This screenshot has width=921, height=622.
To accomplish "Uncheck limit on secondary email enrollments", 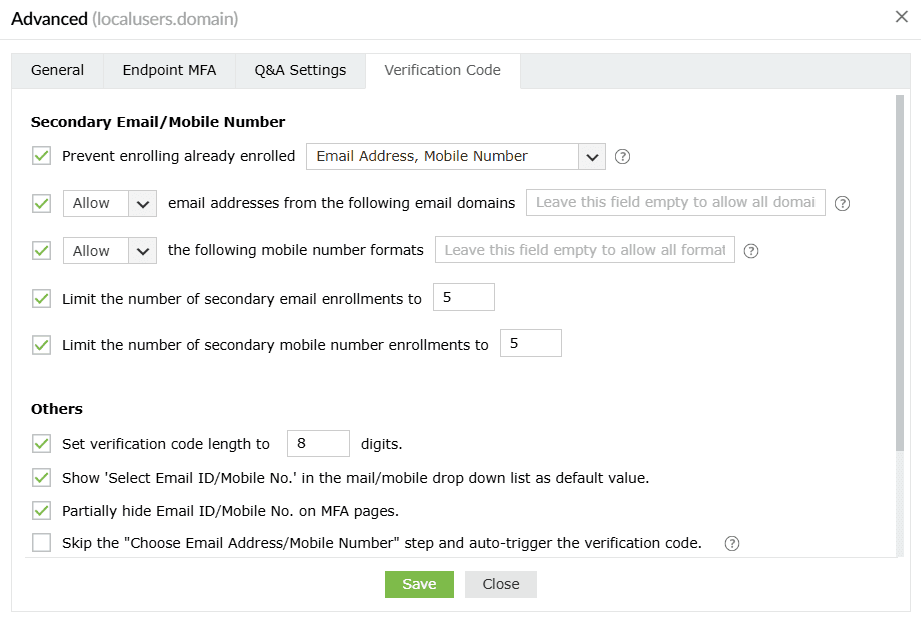I will 41,297.
